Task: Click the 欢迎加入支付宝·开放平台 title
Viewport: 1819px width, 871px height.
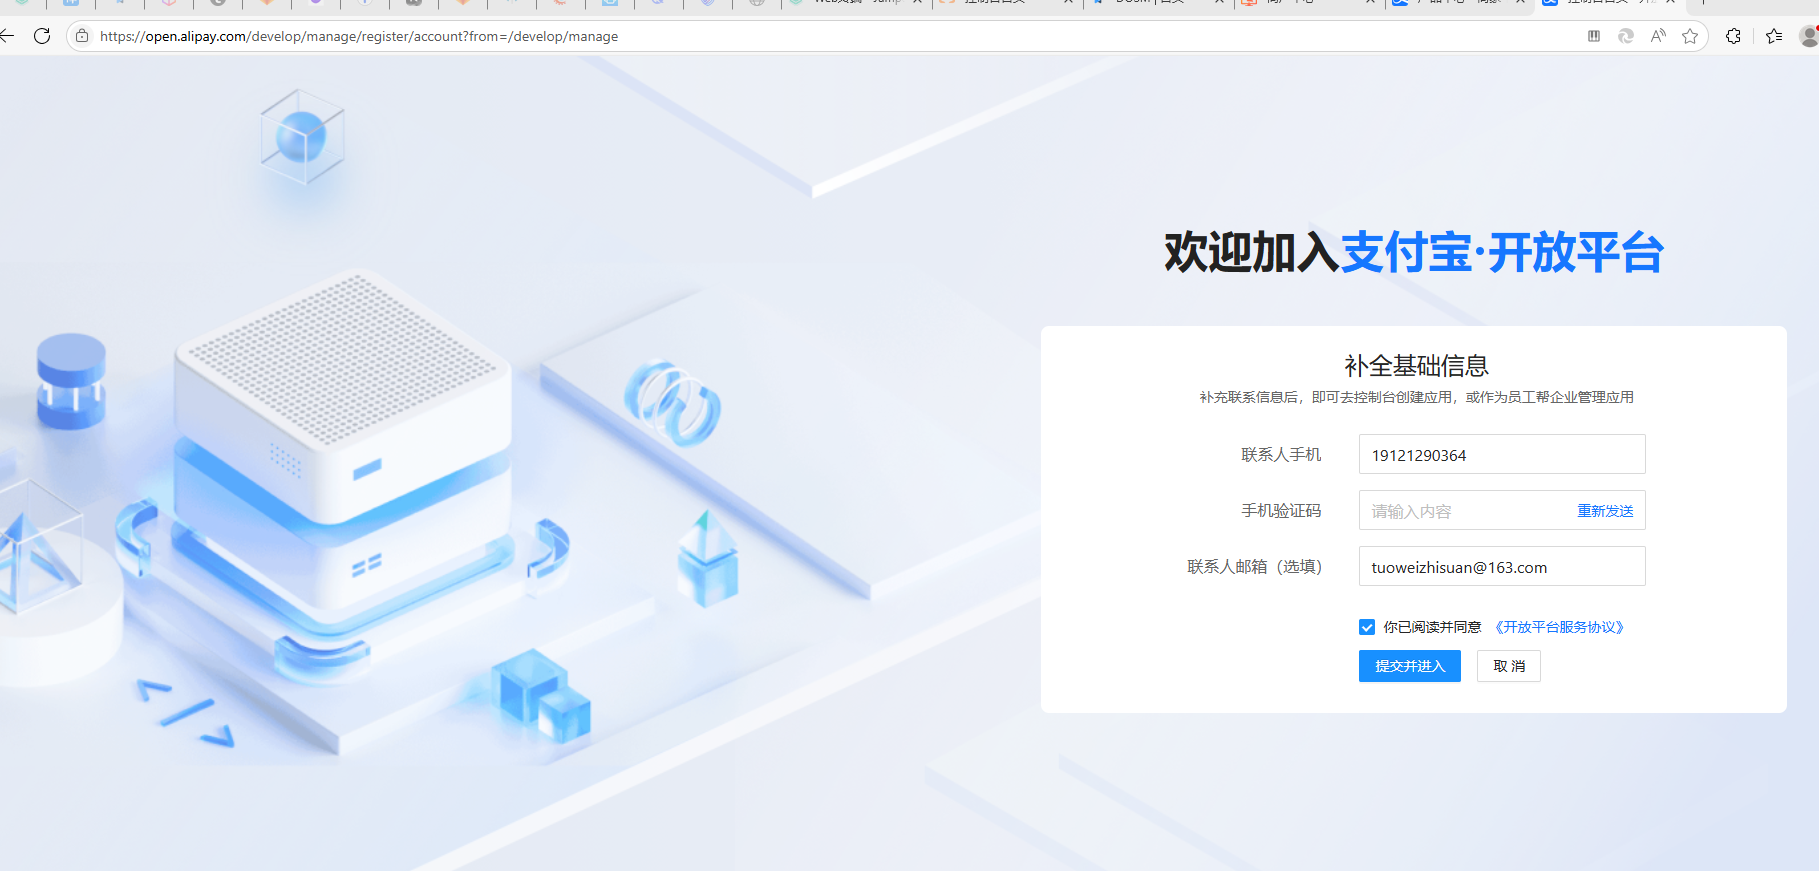Action: coord(1414,252)
